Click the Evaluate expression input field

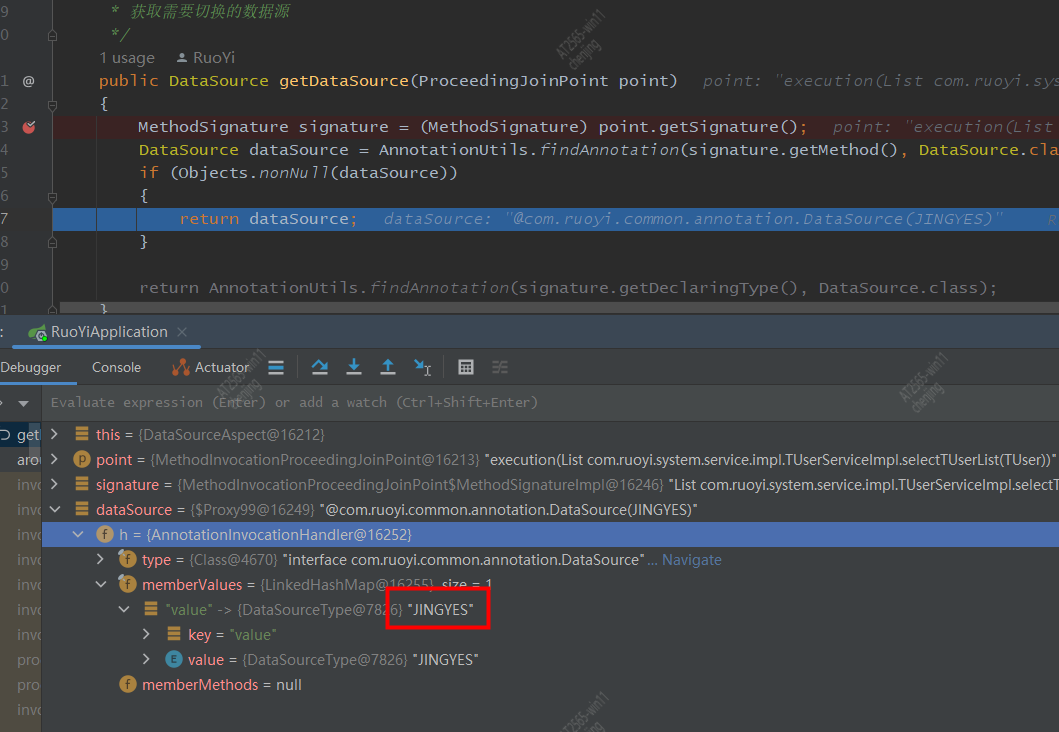550,403
